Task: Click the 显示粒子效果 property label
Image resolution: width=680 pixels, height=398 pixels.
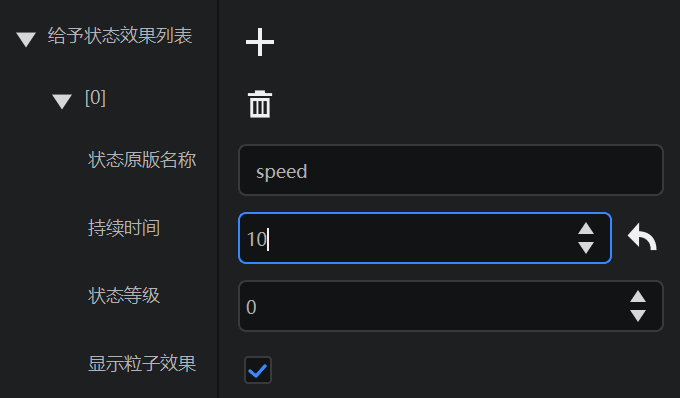Action: coord(142,363)
